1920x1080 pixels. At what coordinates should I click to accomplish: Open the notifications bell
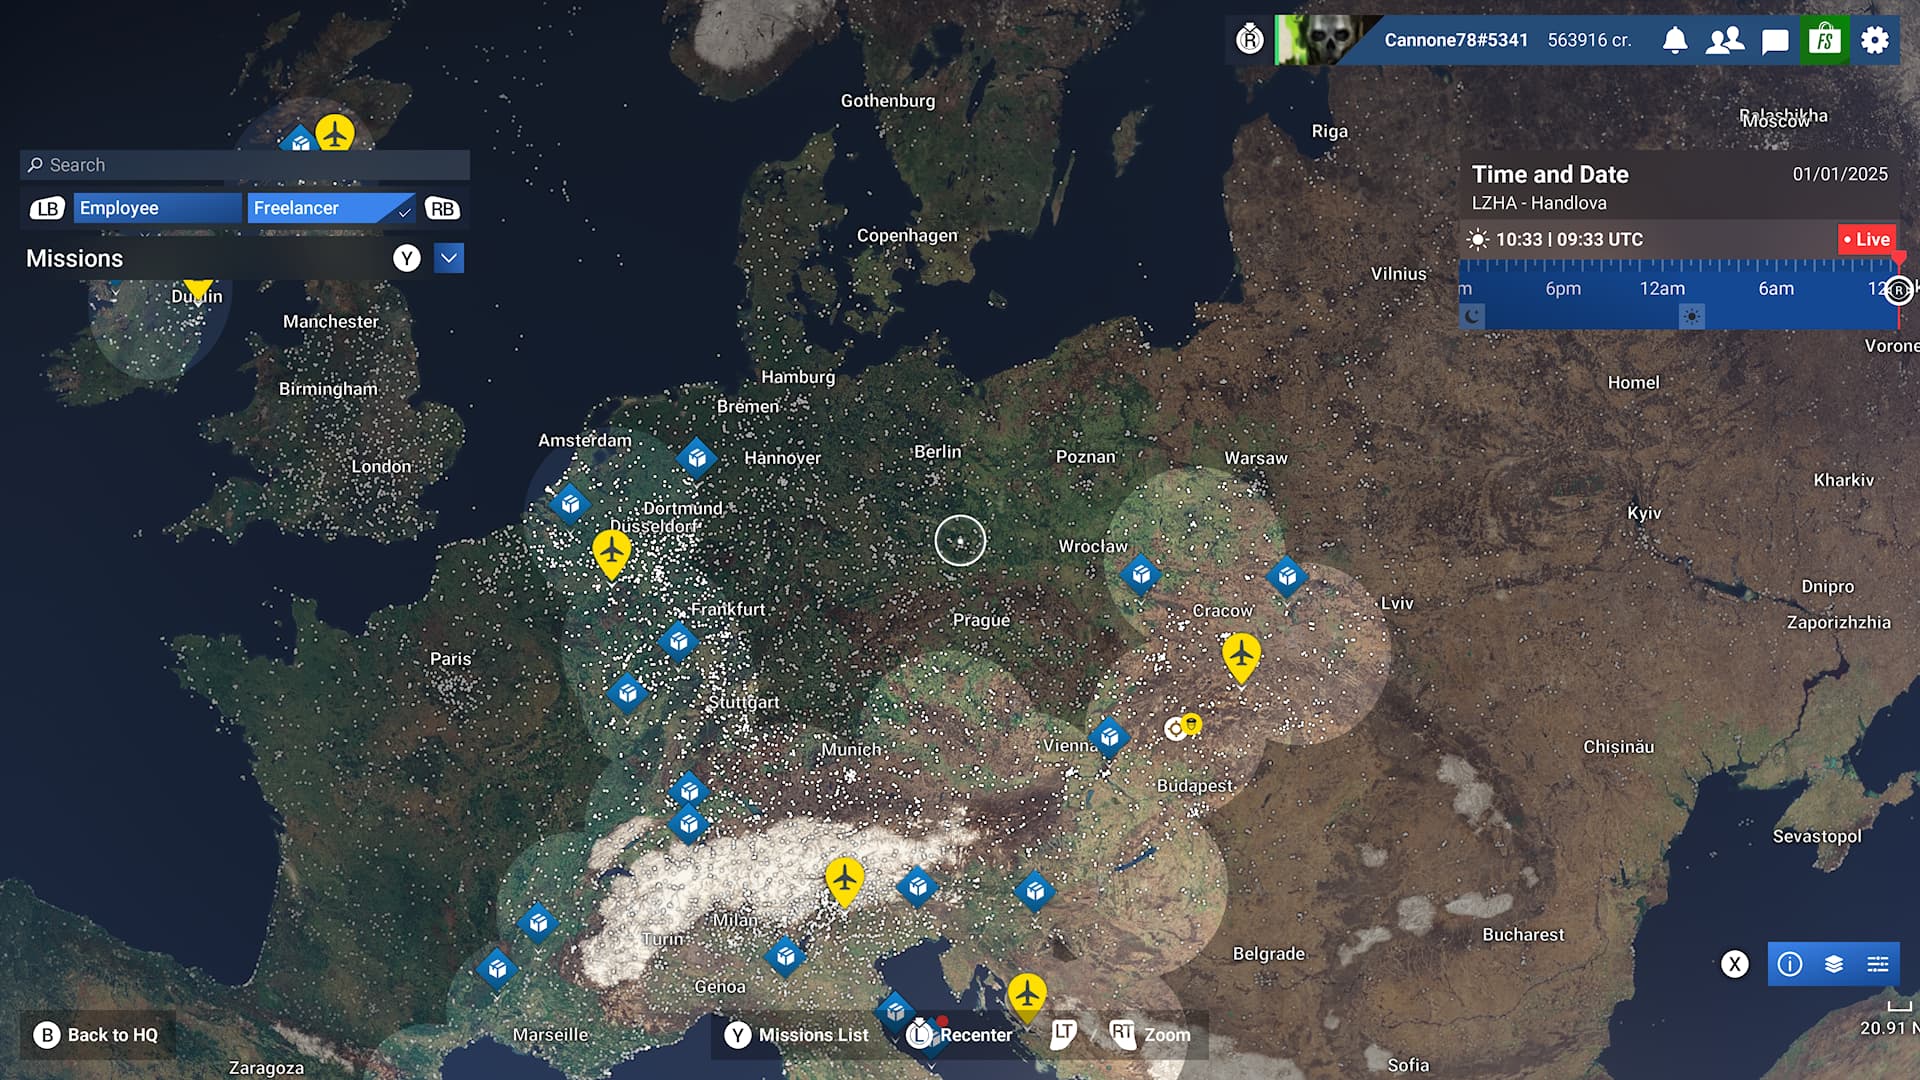(1675, 40)
